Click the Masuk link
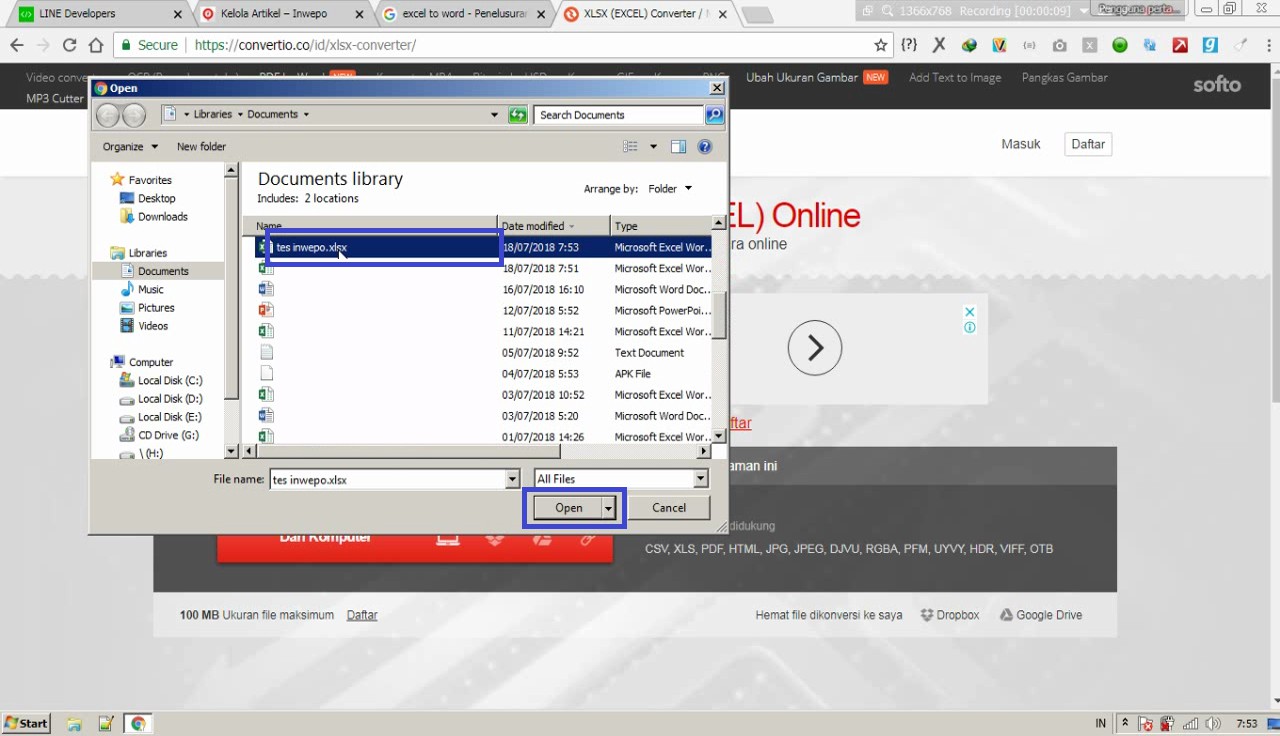 (x=1021, y=144)
